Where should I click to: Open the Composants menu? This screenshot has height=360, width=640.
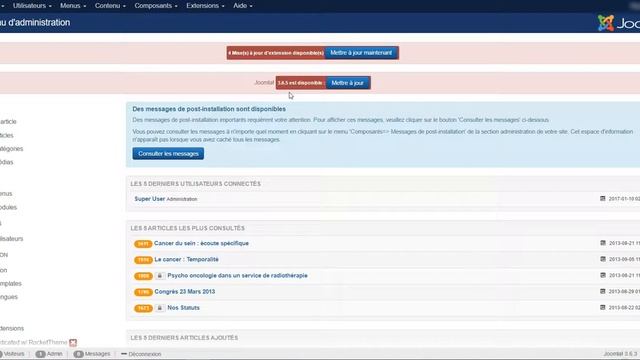(x=156, y=6)
